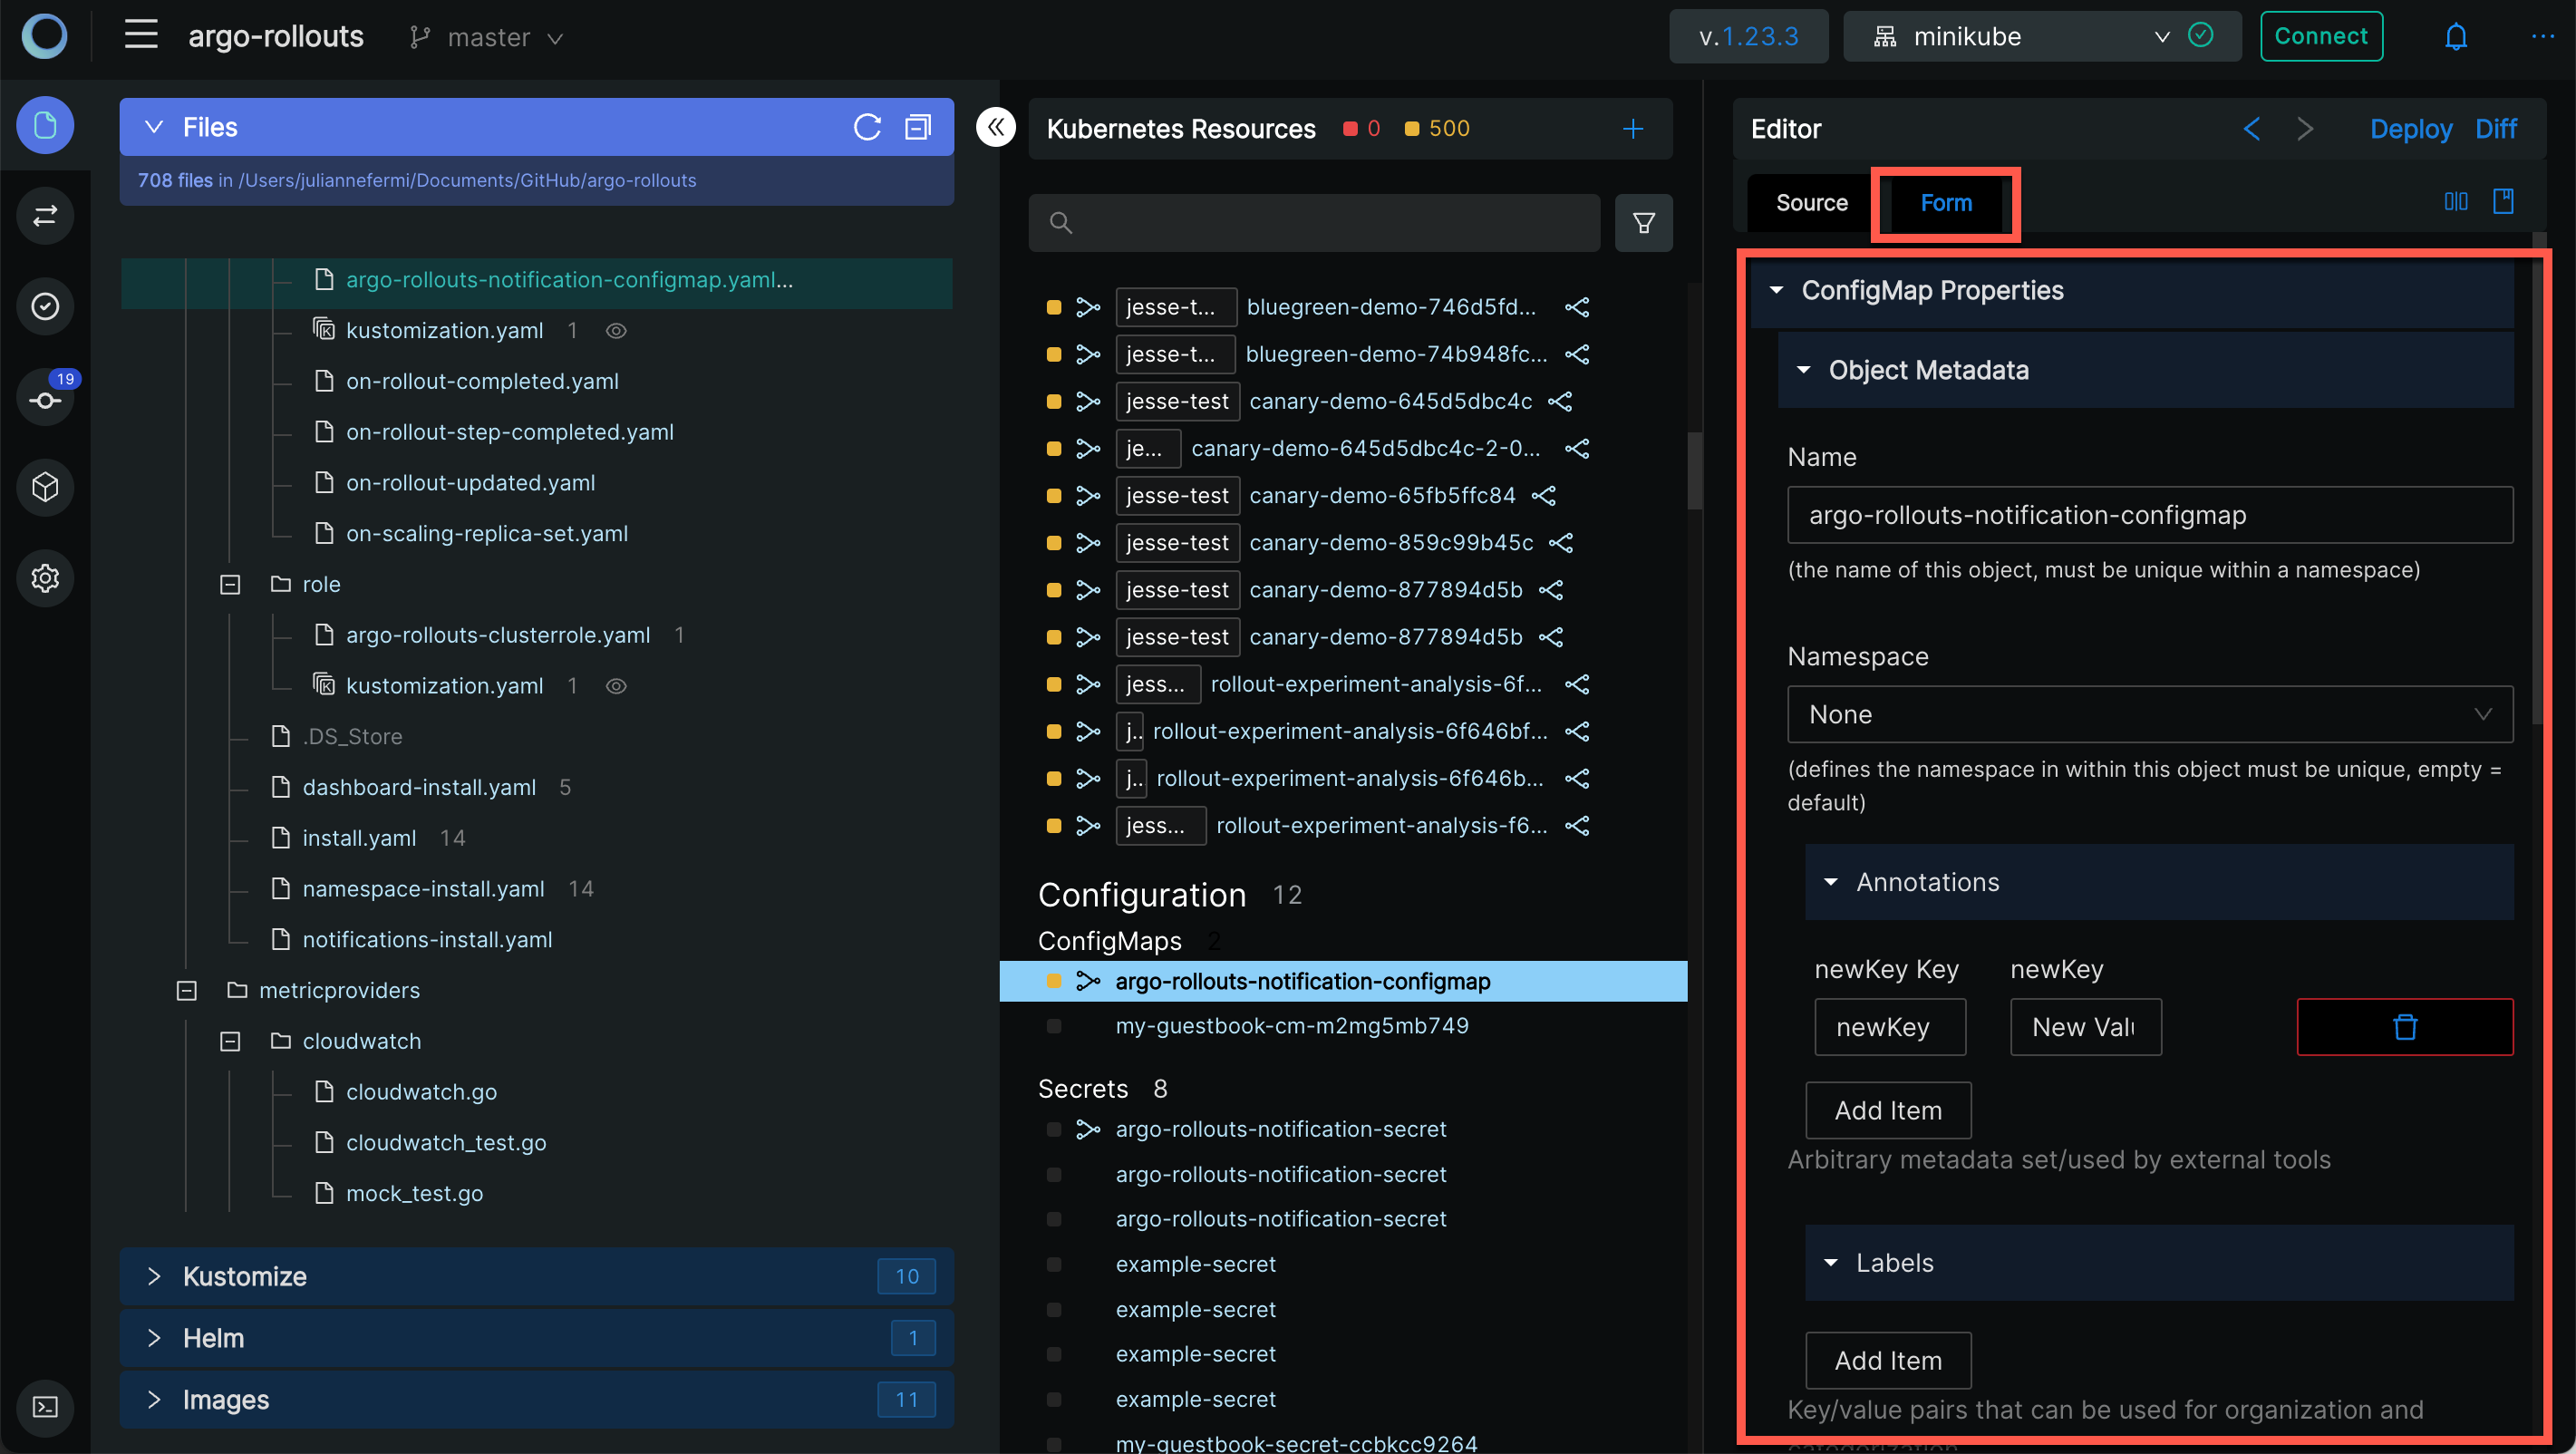The height and width of the screenshot is (1454, 2576).
Task: Click the Name input field
Action: pos(2149,515)
